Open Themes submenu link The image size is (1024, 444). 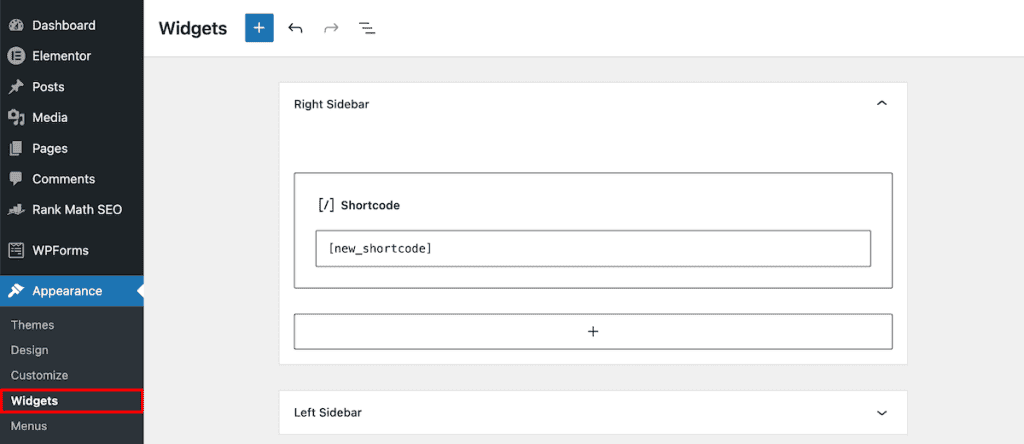[33, 325]
